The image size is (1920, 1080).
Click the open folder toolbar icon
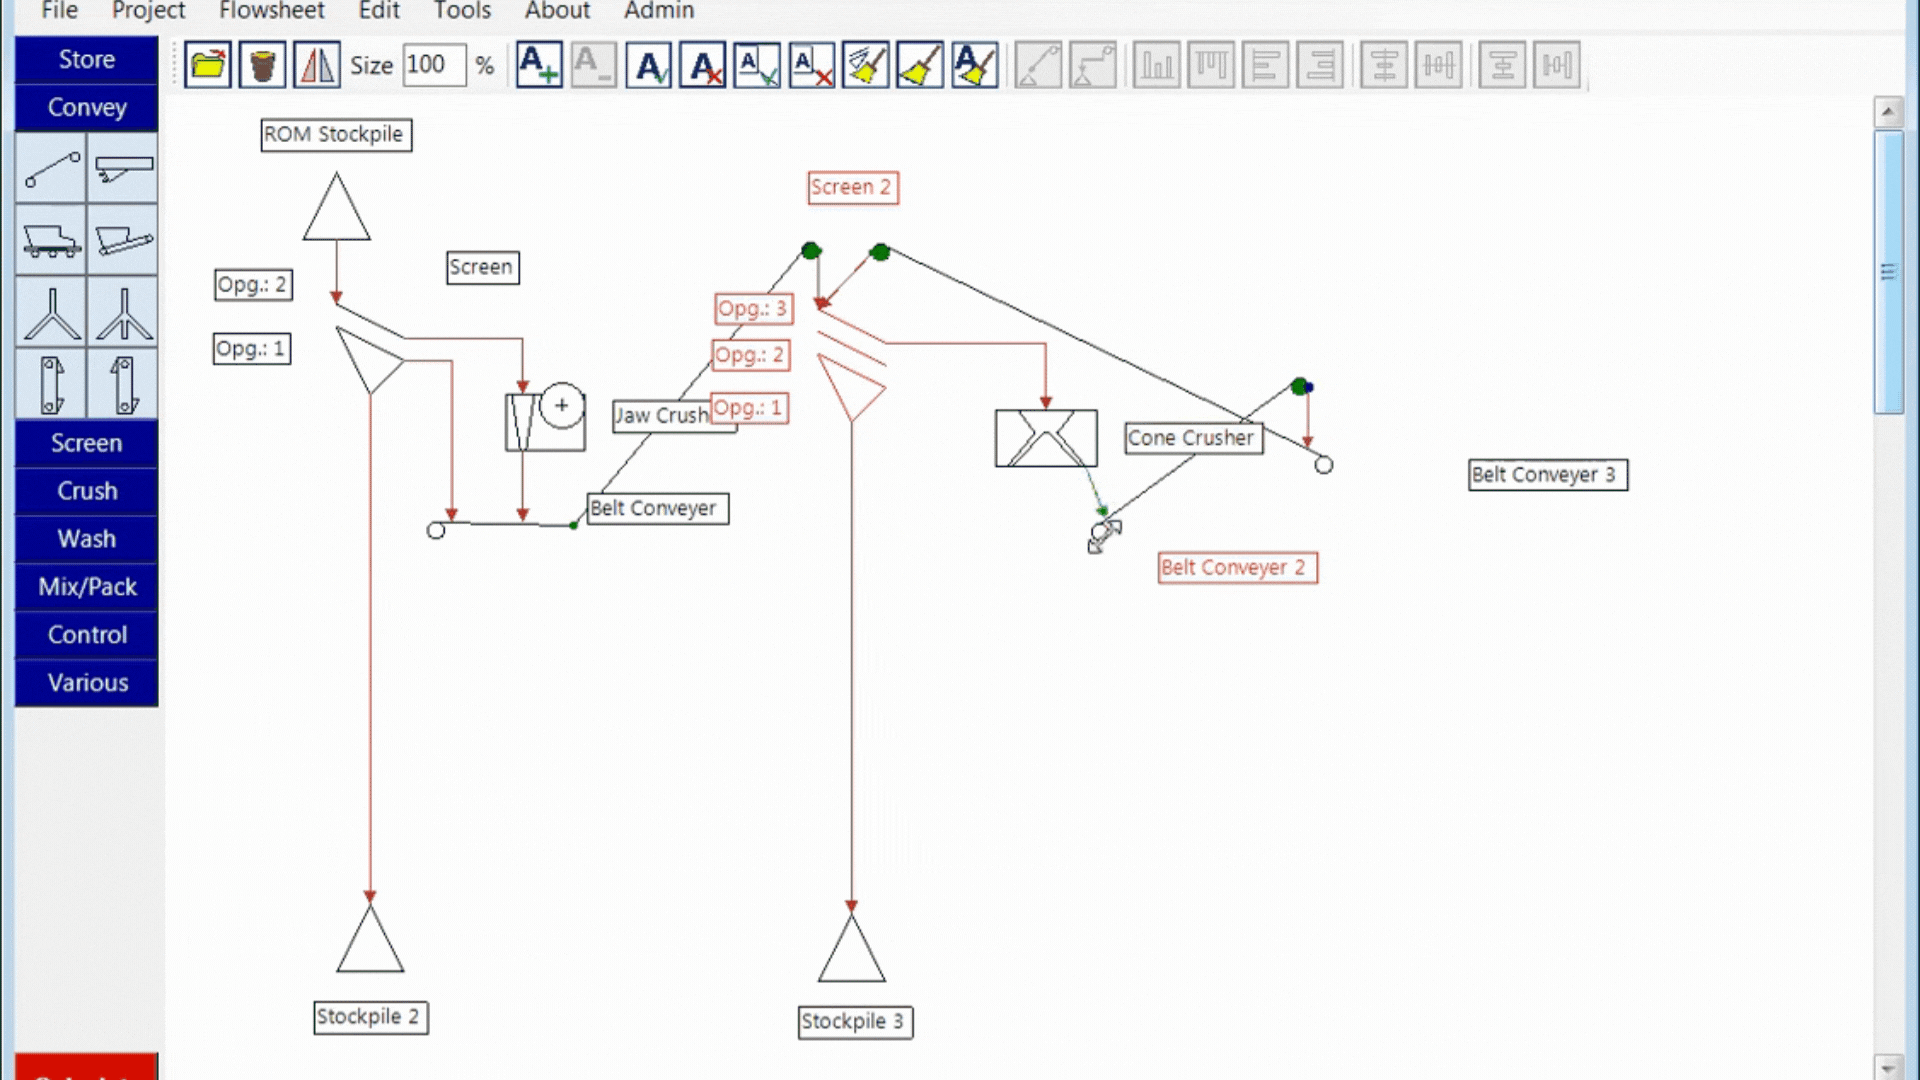click(x=208, y=66)
